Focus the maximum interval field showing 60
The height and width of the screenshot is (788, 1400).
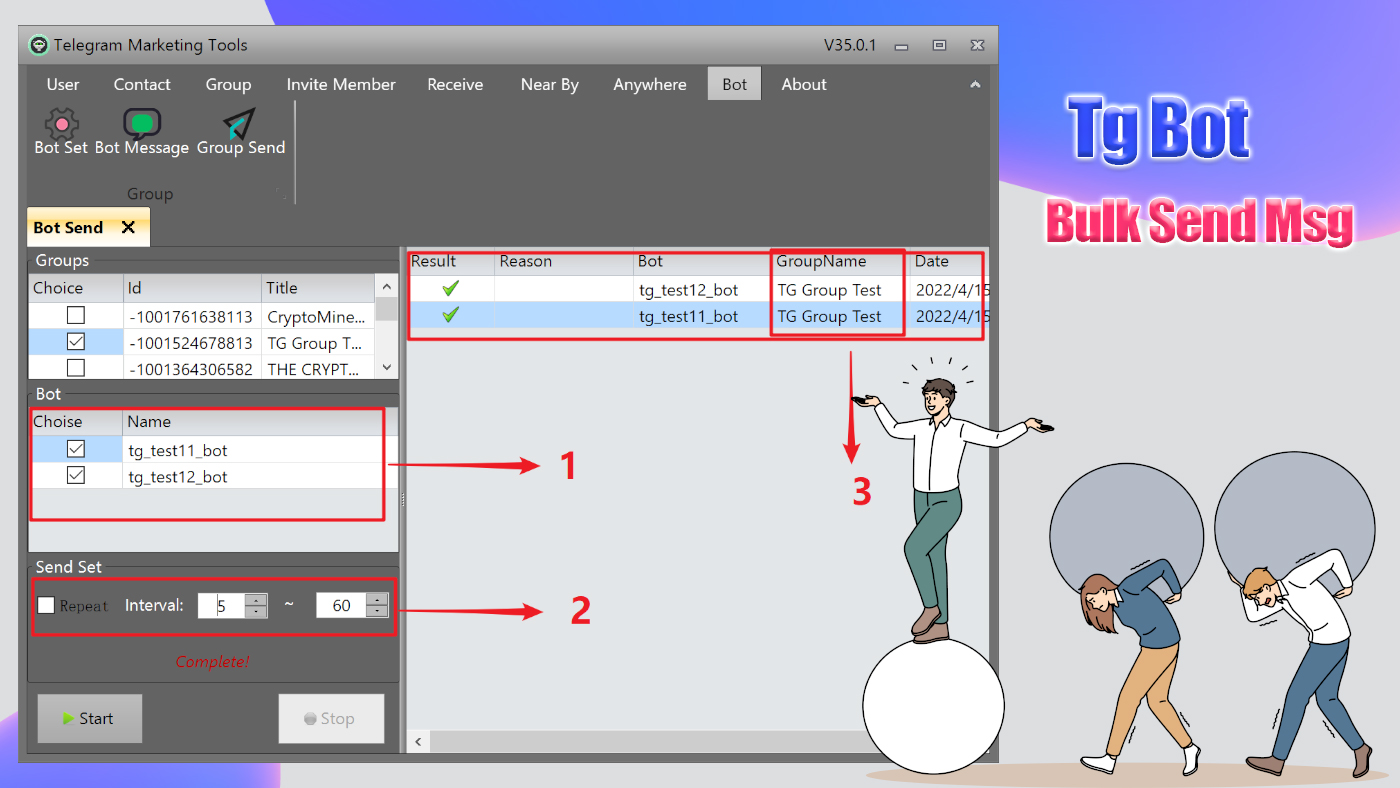coord(341,605)
